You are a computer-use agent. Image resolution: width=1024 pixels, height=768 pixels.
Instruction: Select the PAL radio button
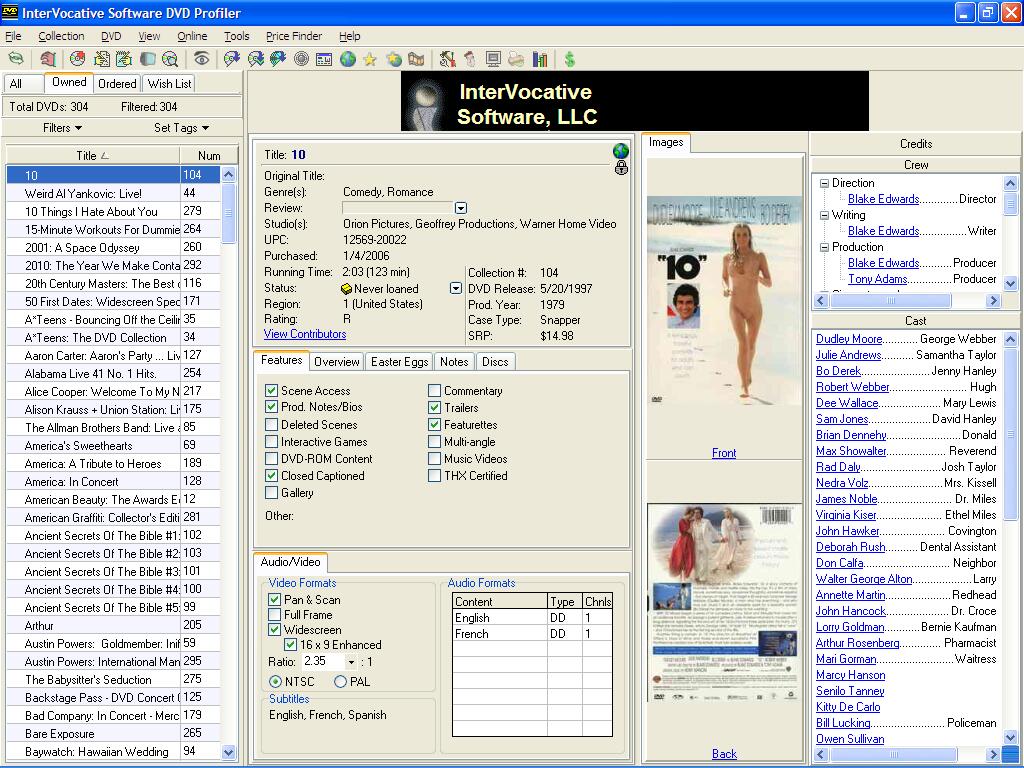(340, 681)
